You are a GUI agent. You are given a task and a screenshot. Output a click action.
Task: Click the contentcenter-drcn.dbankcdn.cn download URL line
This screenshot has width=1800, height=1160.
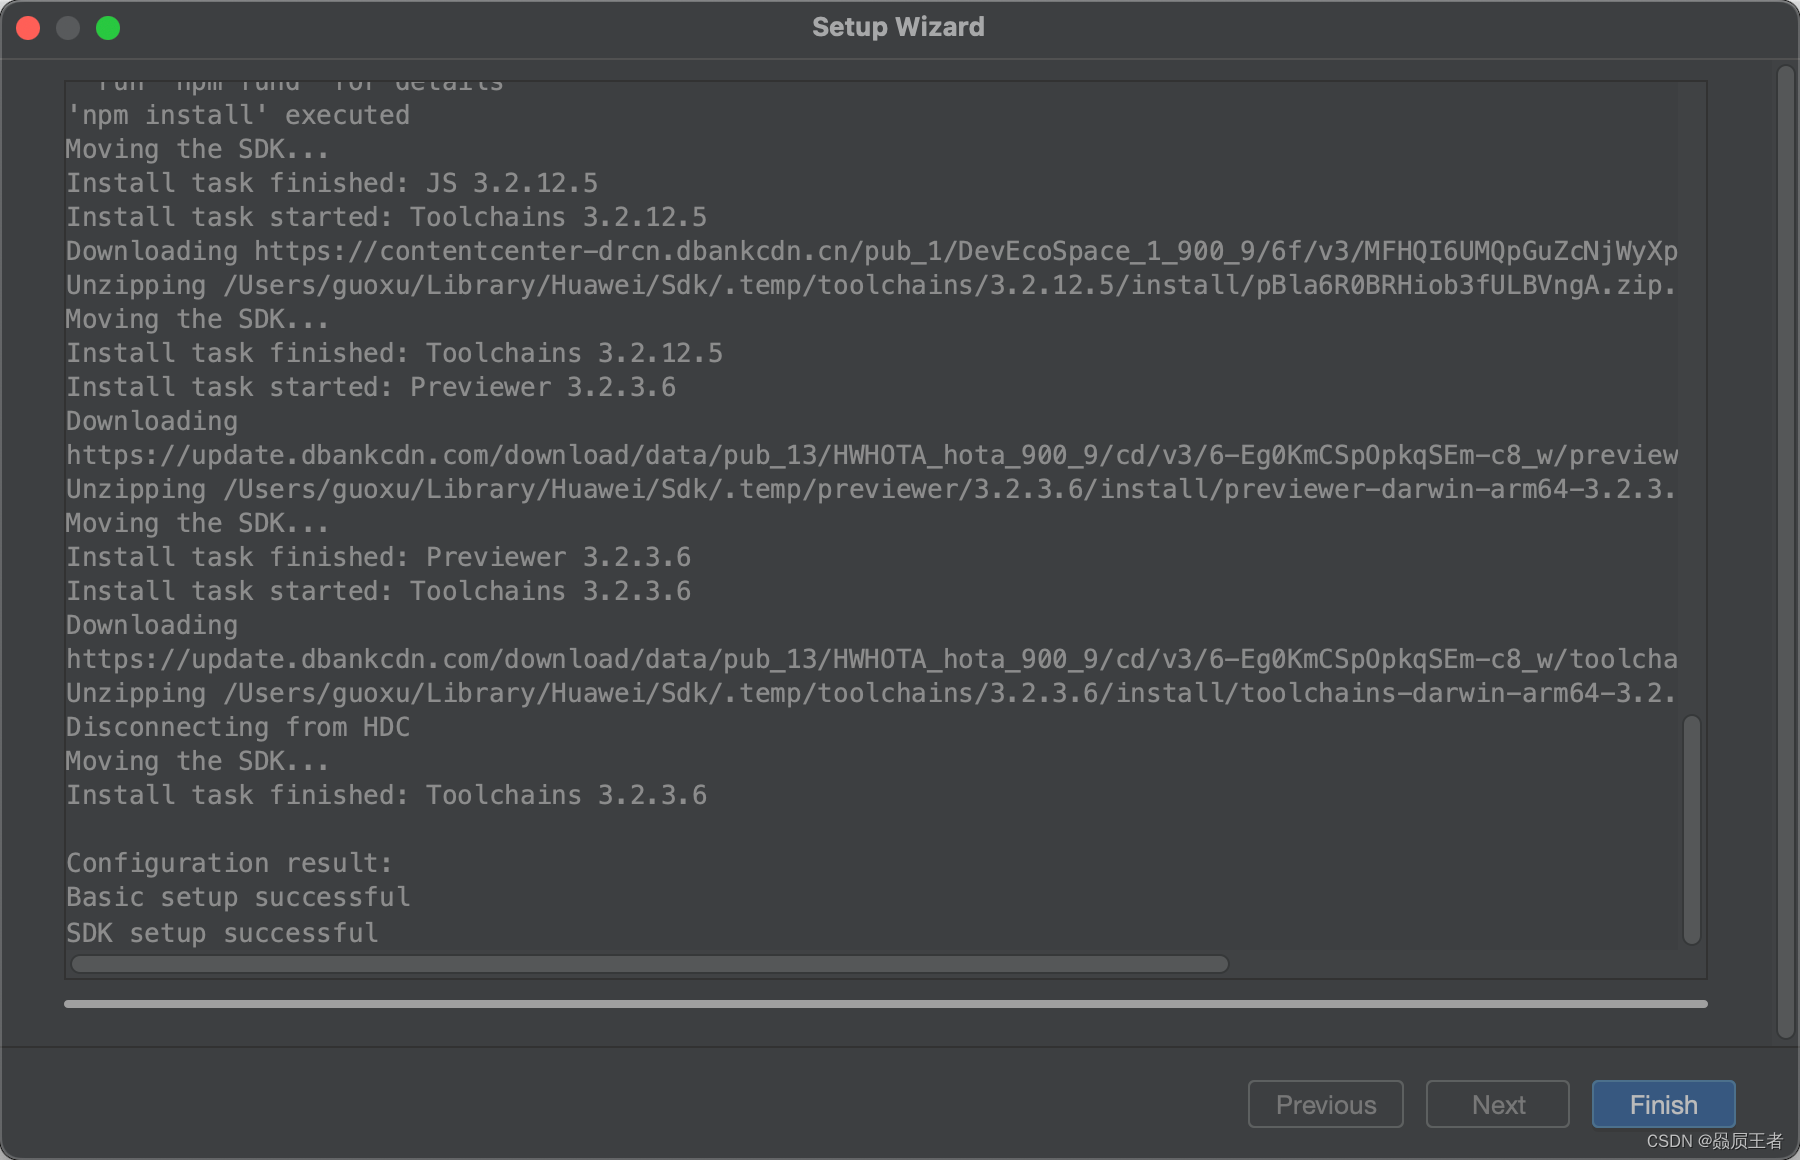tap(872, 251)
